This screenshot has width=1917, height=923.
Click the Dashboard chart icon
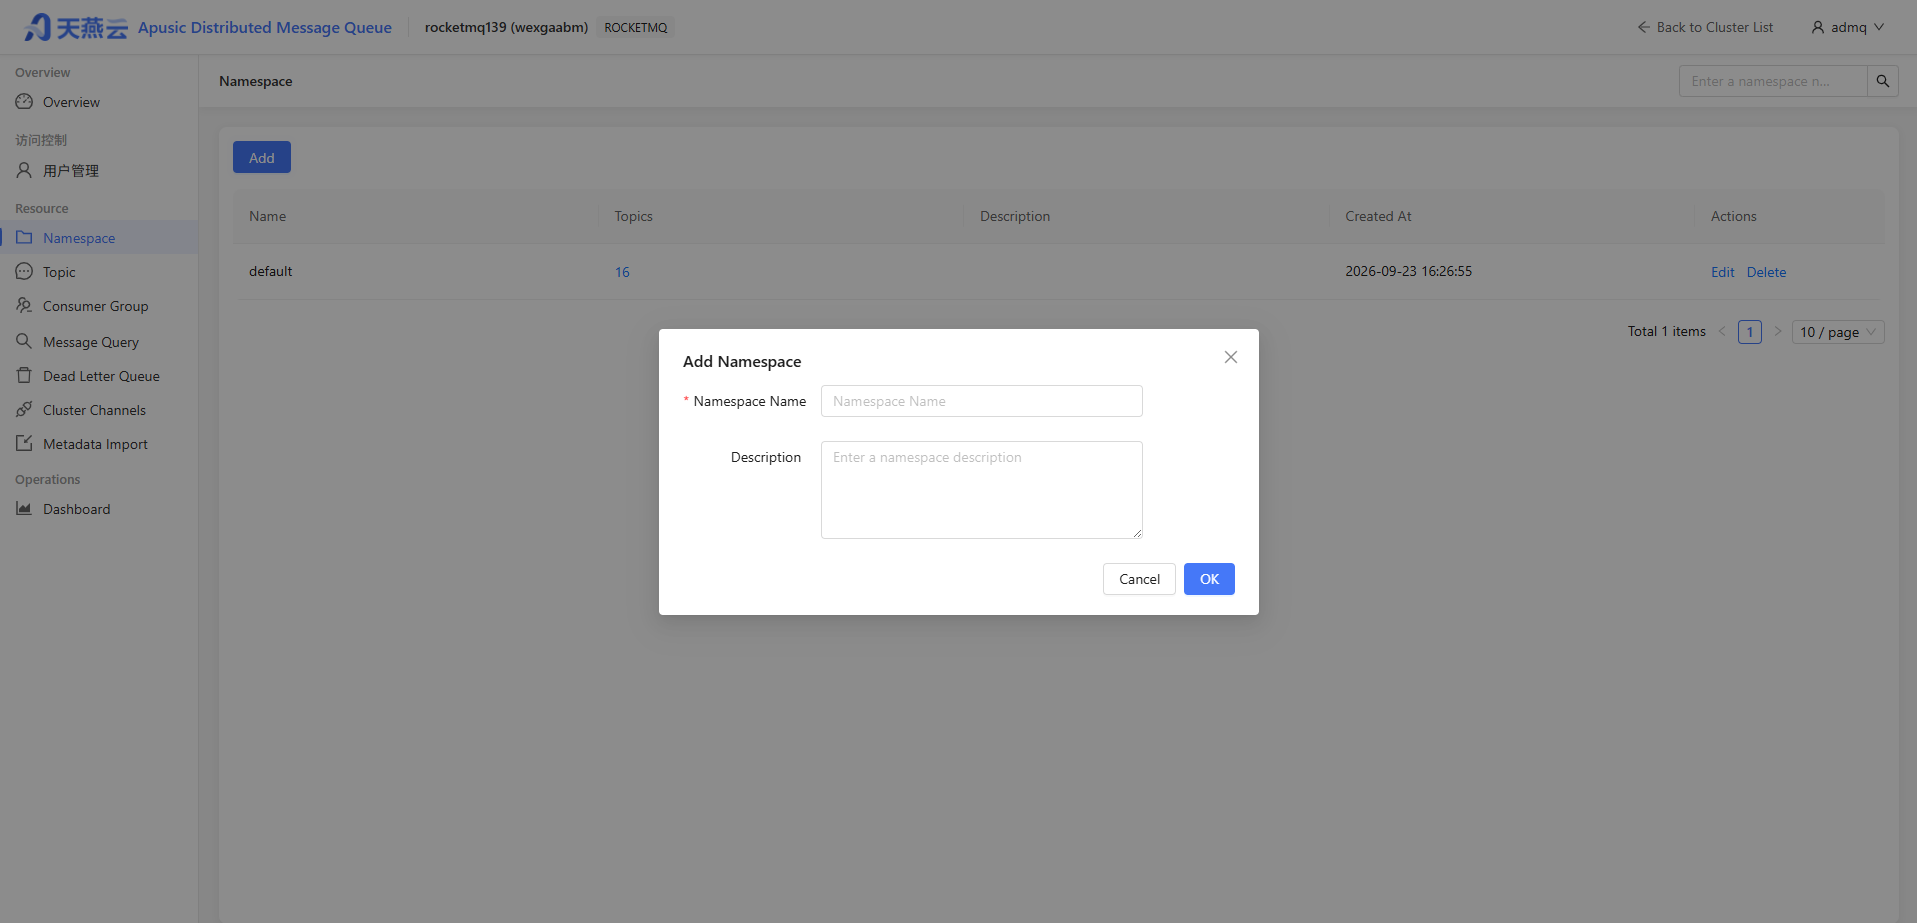pyautogui.click(x=24, y=509)
